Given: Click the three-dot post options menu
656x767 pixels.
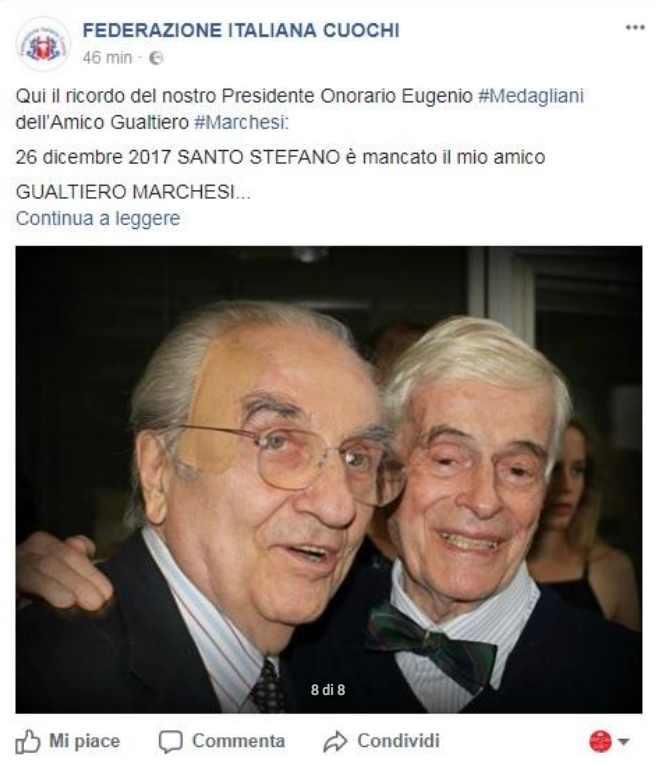Looking at the screenshot, I should [x=635, y=27].
